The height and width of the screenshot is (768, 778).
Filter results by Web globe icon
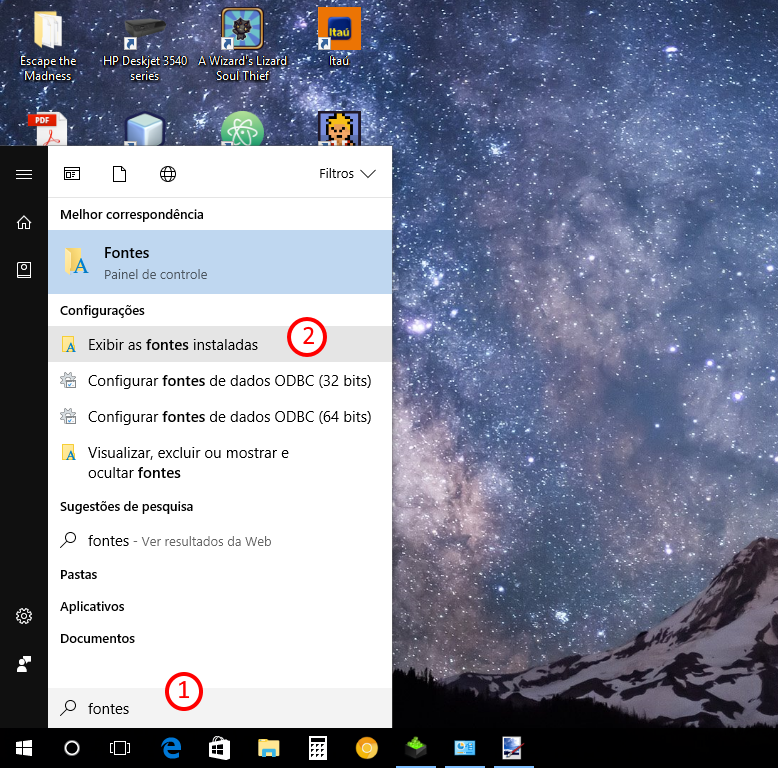[x=168, y=174]
